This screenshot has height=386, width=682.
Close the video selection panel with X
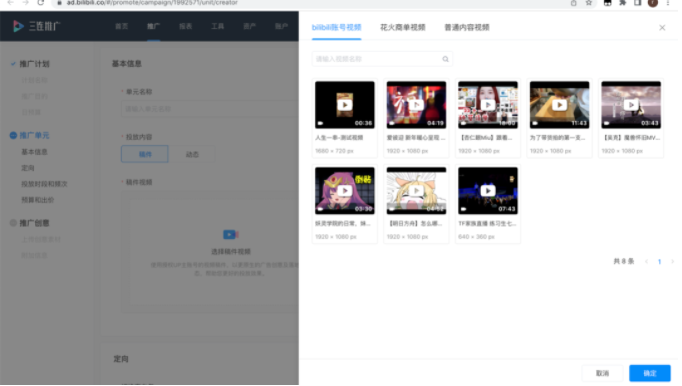click(x=662, y=28)
